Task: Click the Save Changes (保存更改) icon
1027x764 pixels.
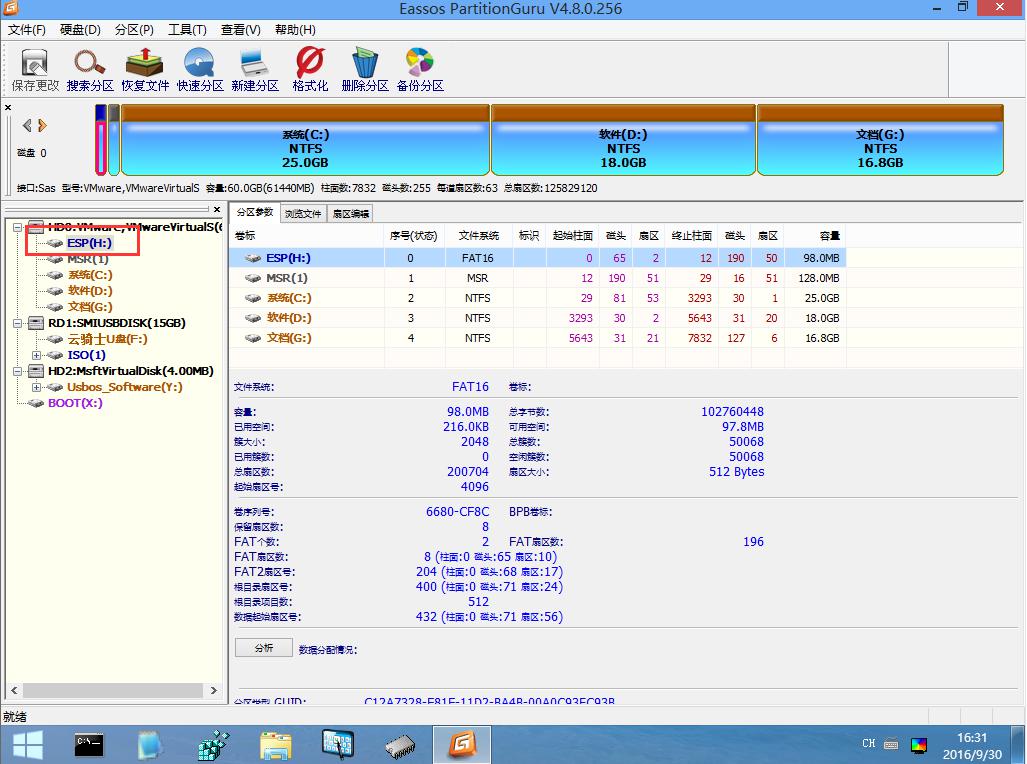Action: click(x=35, y=69)
